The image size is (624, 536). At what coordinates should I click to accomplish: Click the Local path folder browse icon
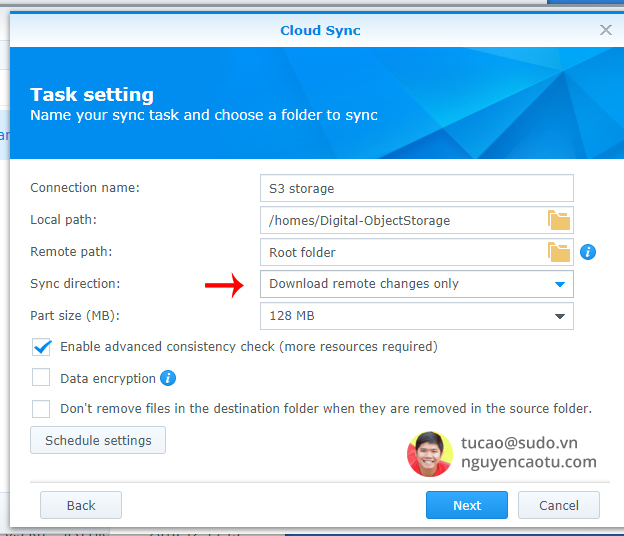(x=558, y=220)
